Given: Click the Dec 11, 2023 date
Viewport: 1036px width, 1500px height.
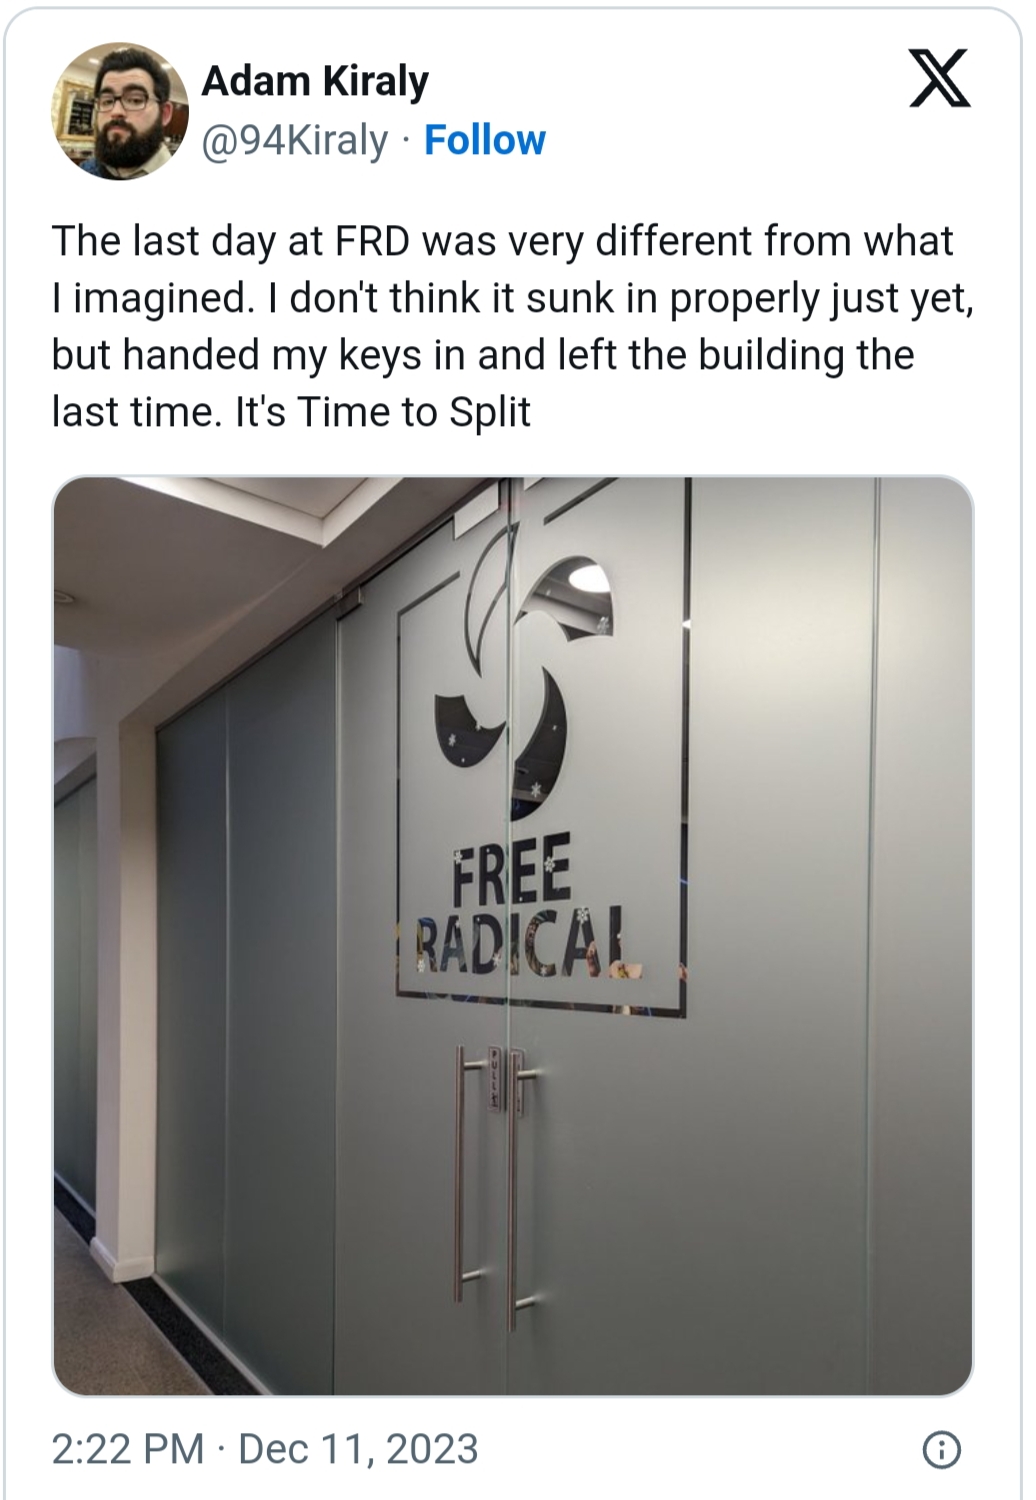Looking at the screenshot, I should (359, 1449).
